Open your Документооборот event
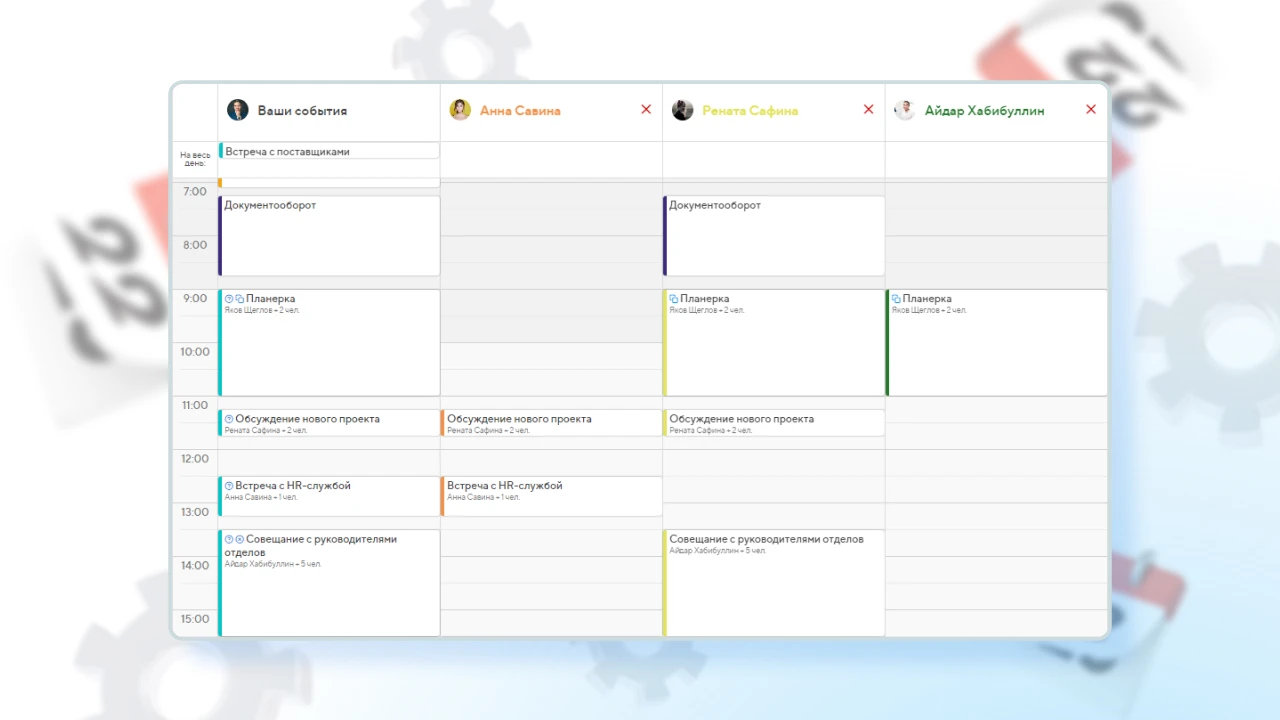This screenshot has width=1280, height=720. pos(329,236)
